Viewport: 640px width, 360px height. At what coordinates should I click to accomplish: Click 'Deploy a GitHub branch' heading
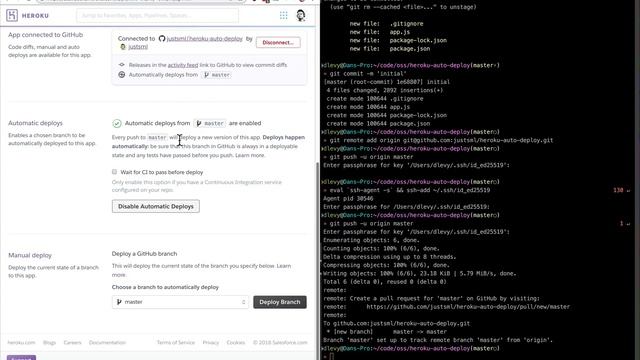tap(144, 253)
